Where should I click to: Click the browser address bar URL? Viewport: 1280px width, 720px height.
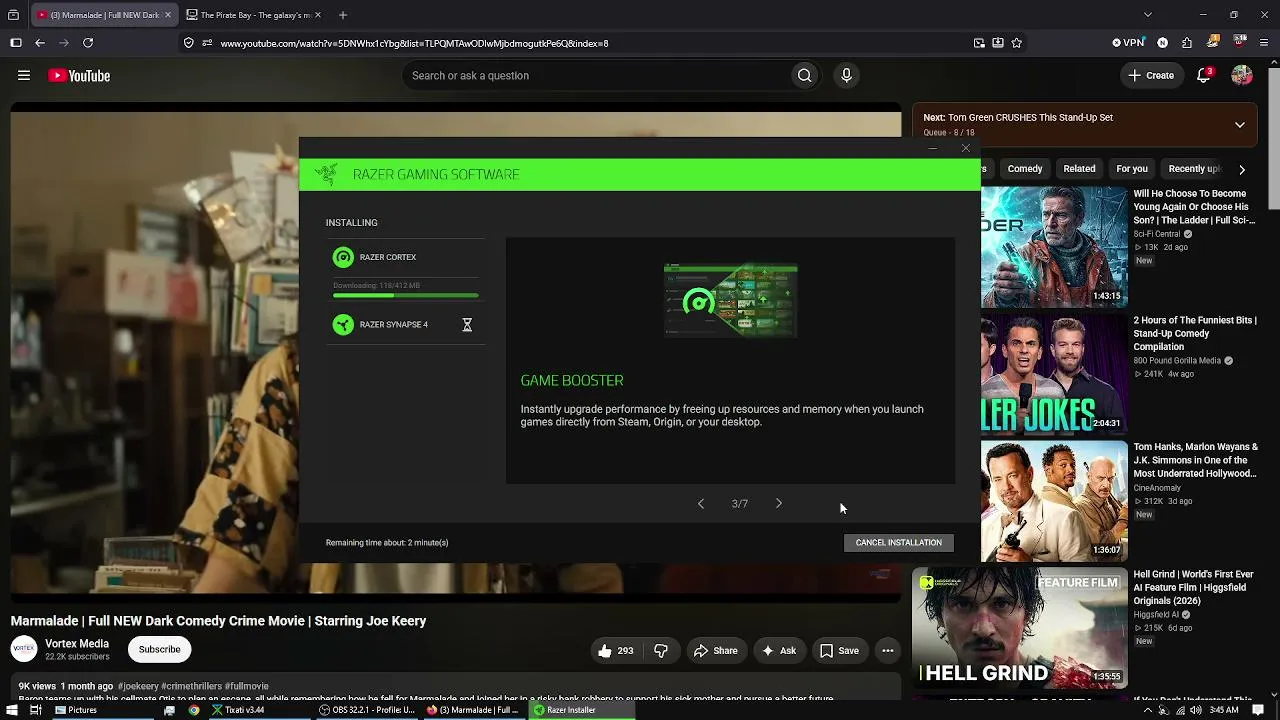pos(414,44)
